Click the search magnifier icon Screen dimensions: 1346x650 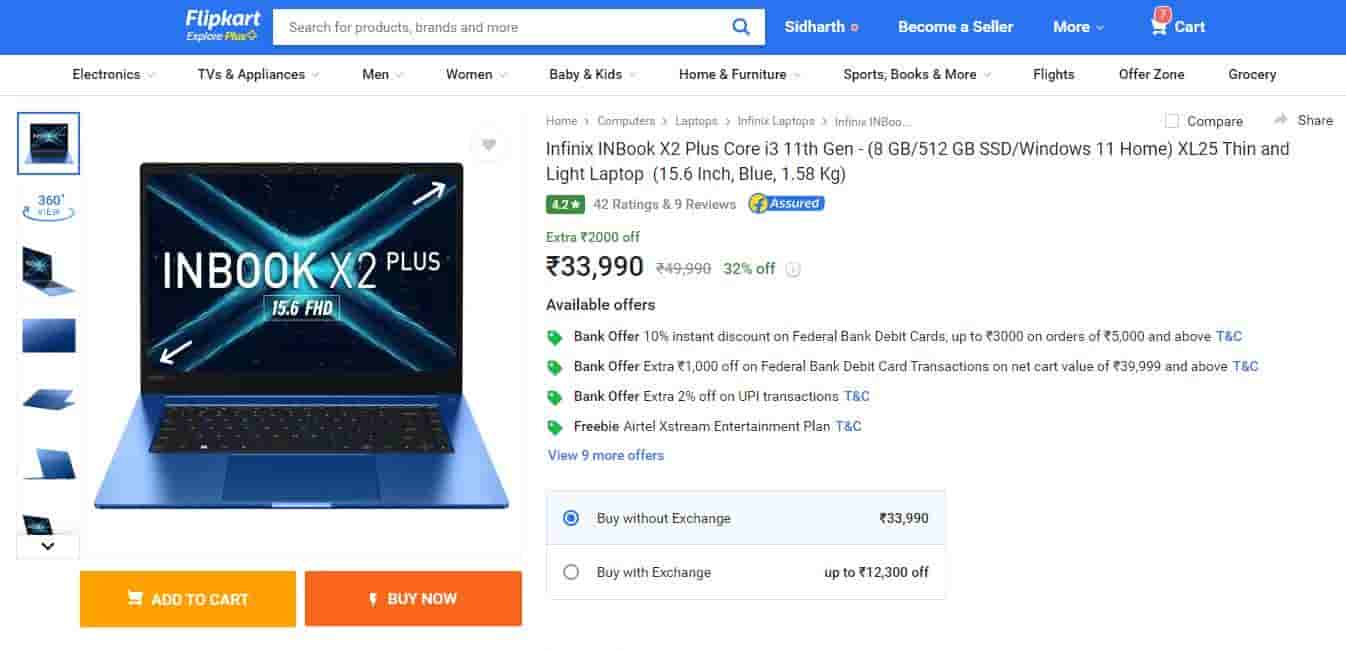click(741, 27)
